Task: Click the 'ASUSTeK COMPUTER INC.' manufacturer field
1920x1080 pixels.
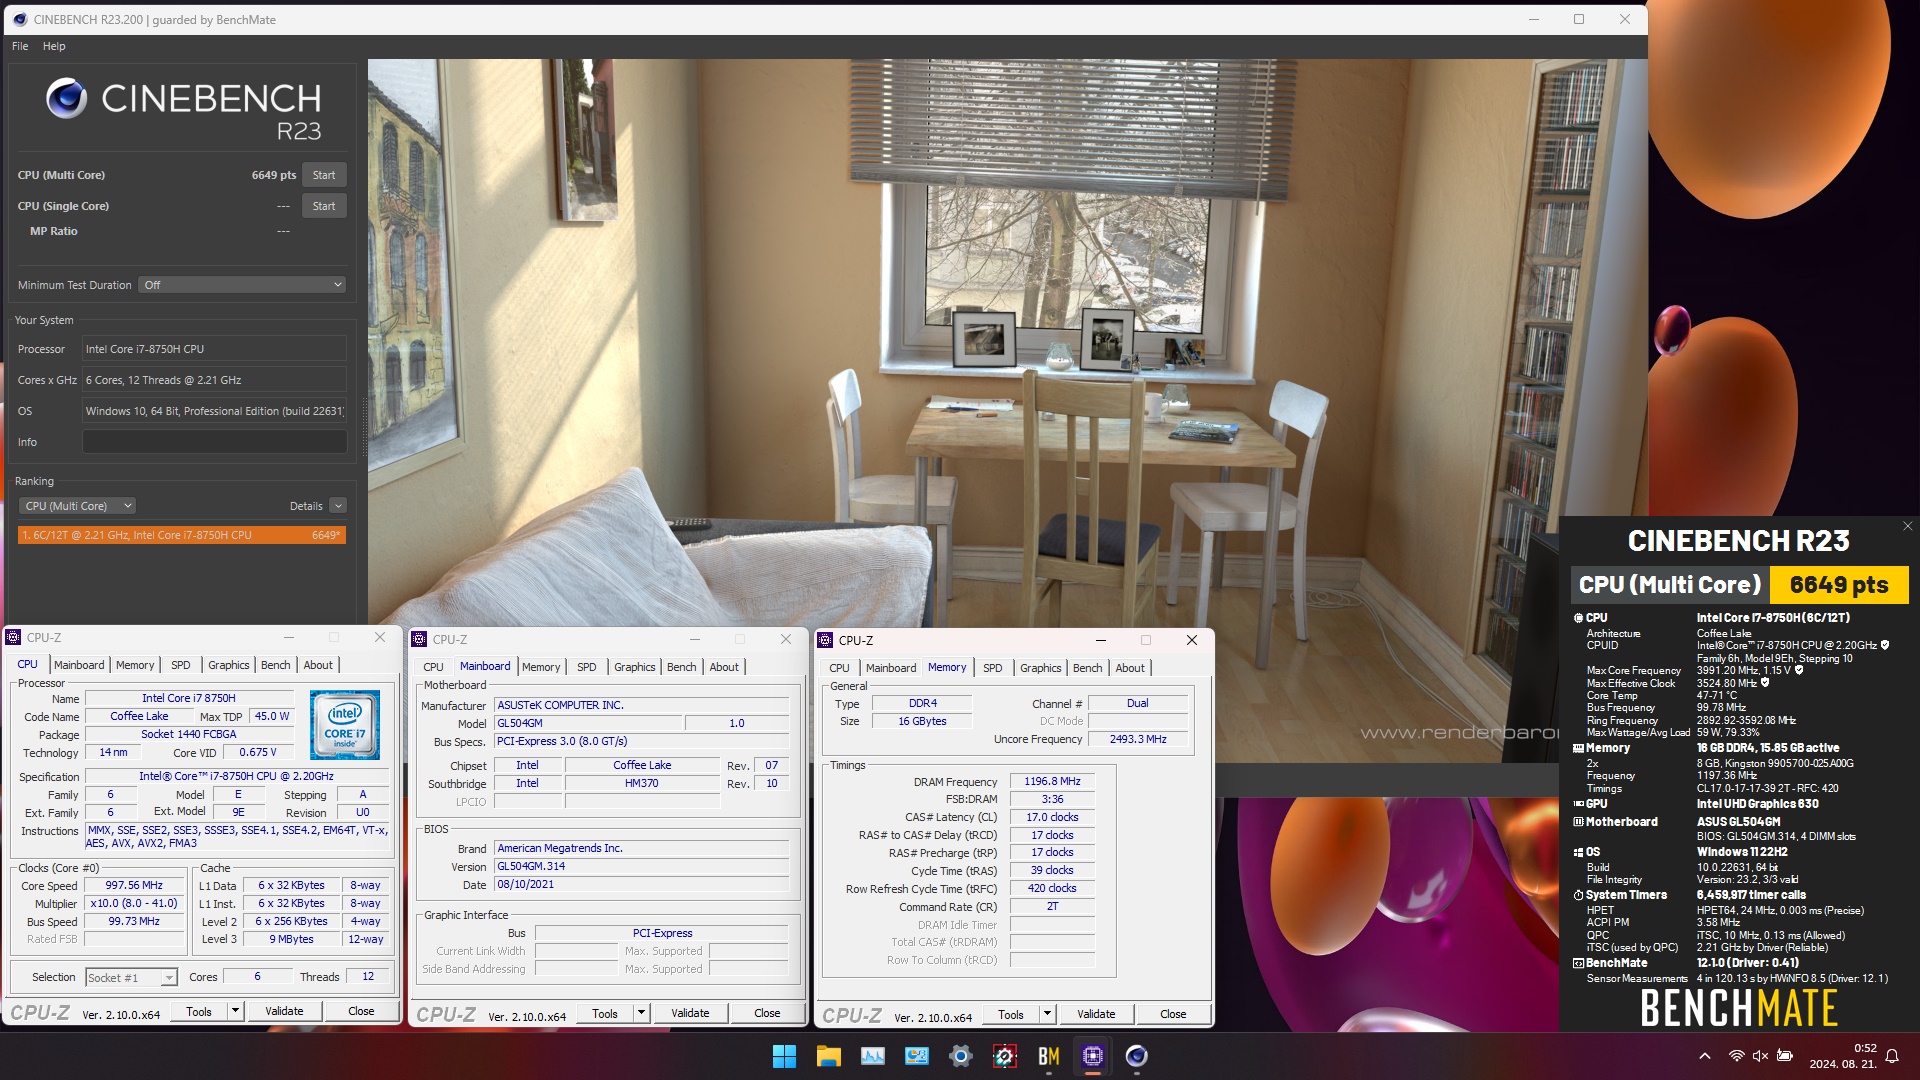Action: 641,705
